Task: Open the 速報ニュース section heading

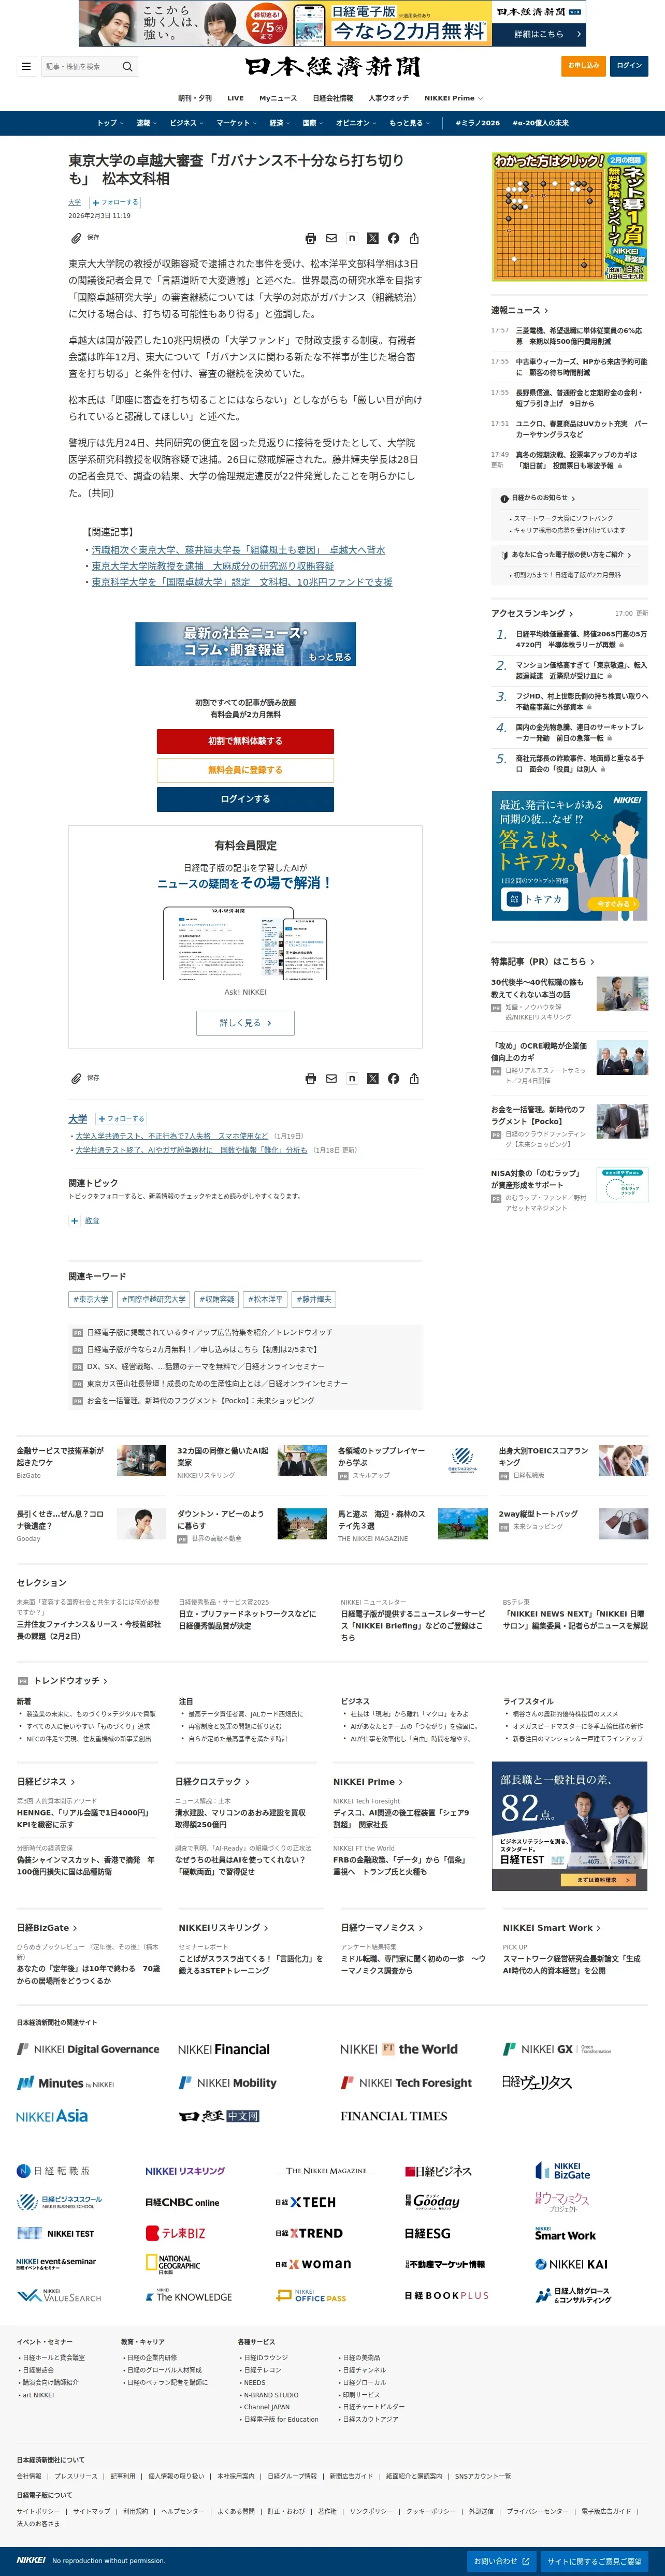Action: click(x=519, y=310)
